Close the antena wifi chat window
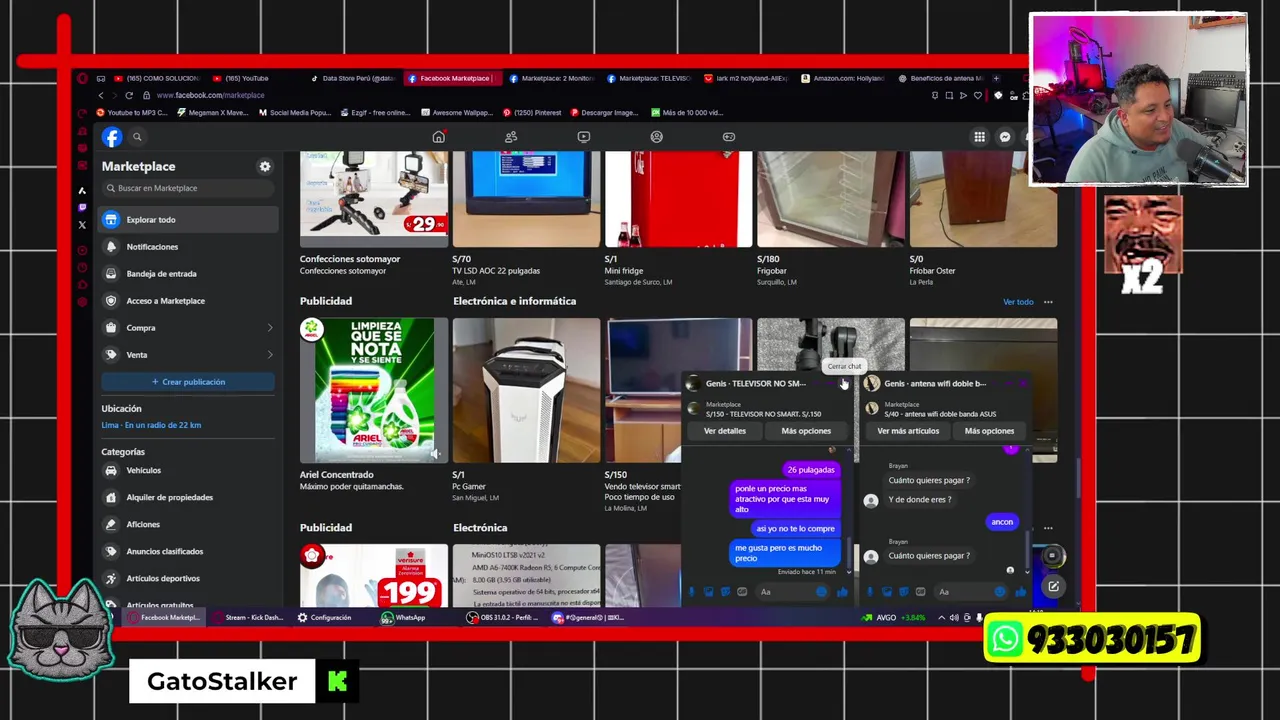The width and height of the screenshot is (1280, 720). click(x=1023, y=383)
